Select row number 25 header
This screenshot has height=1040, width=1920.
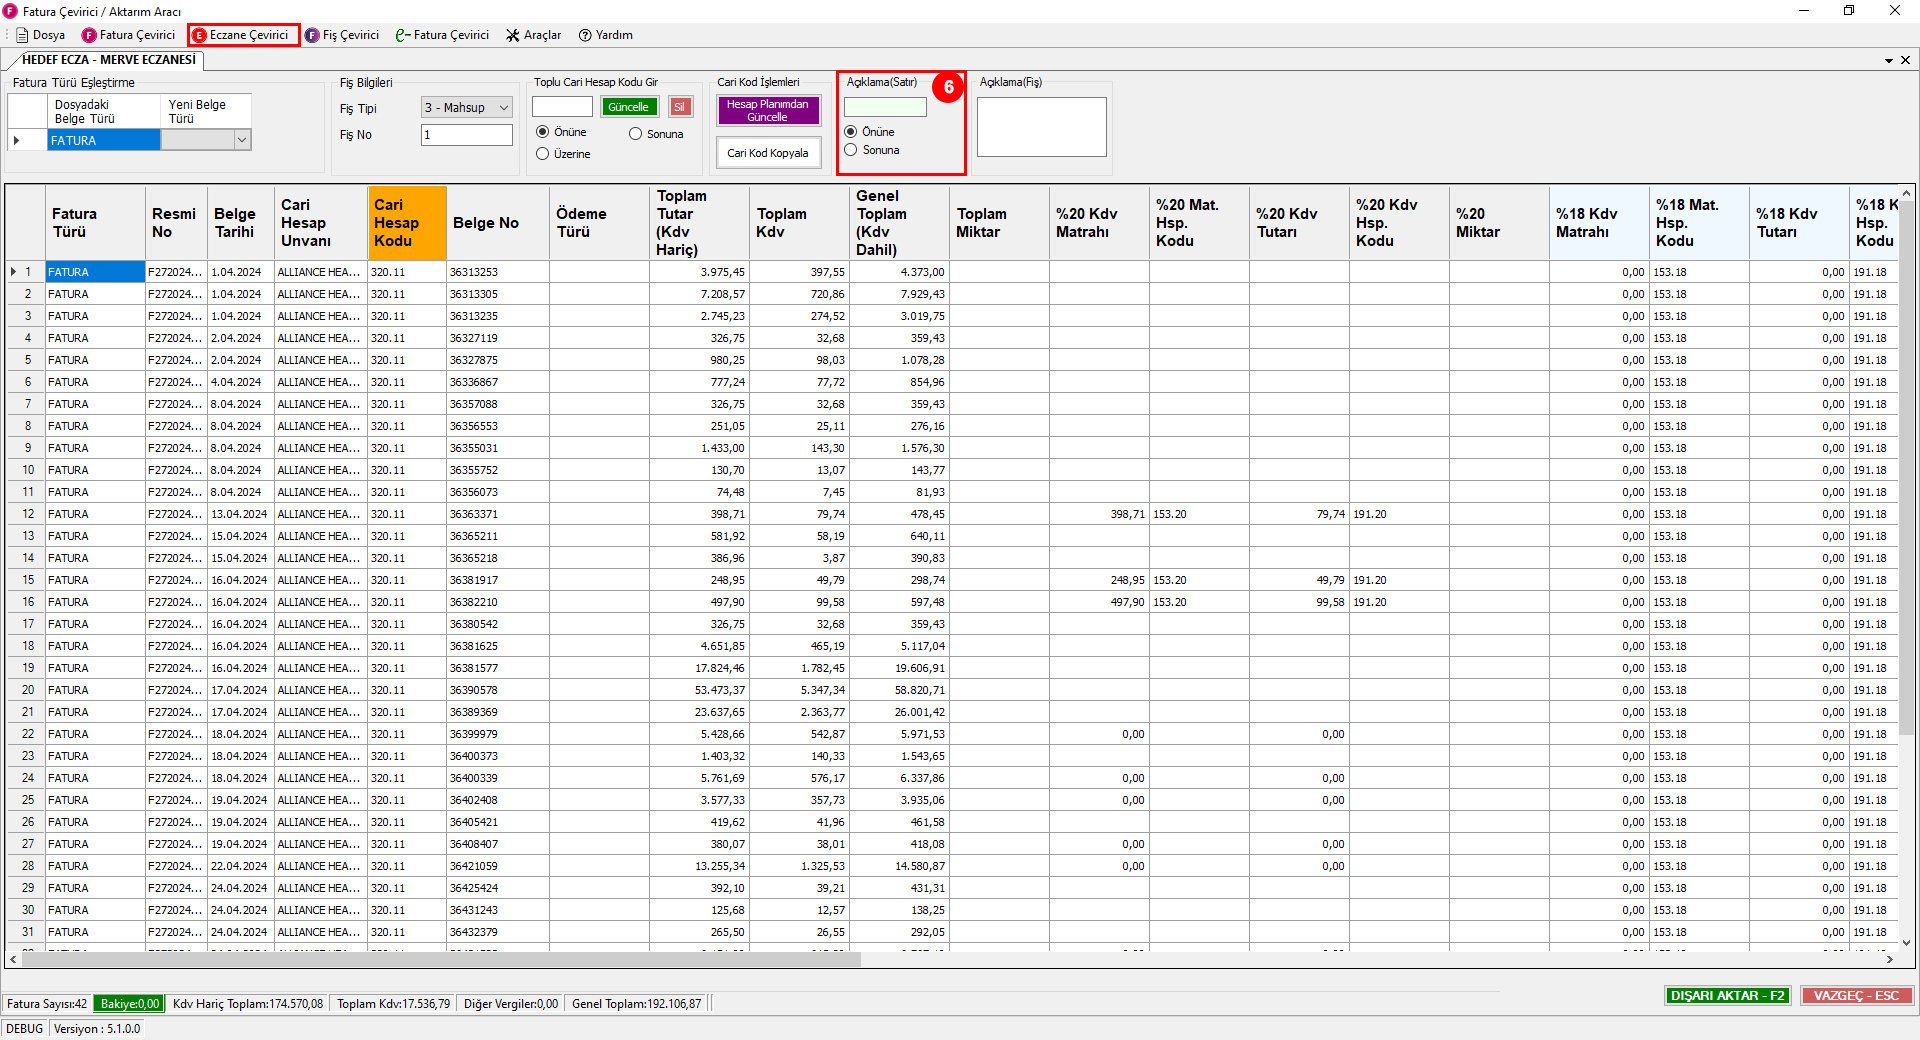27,800
